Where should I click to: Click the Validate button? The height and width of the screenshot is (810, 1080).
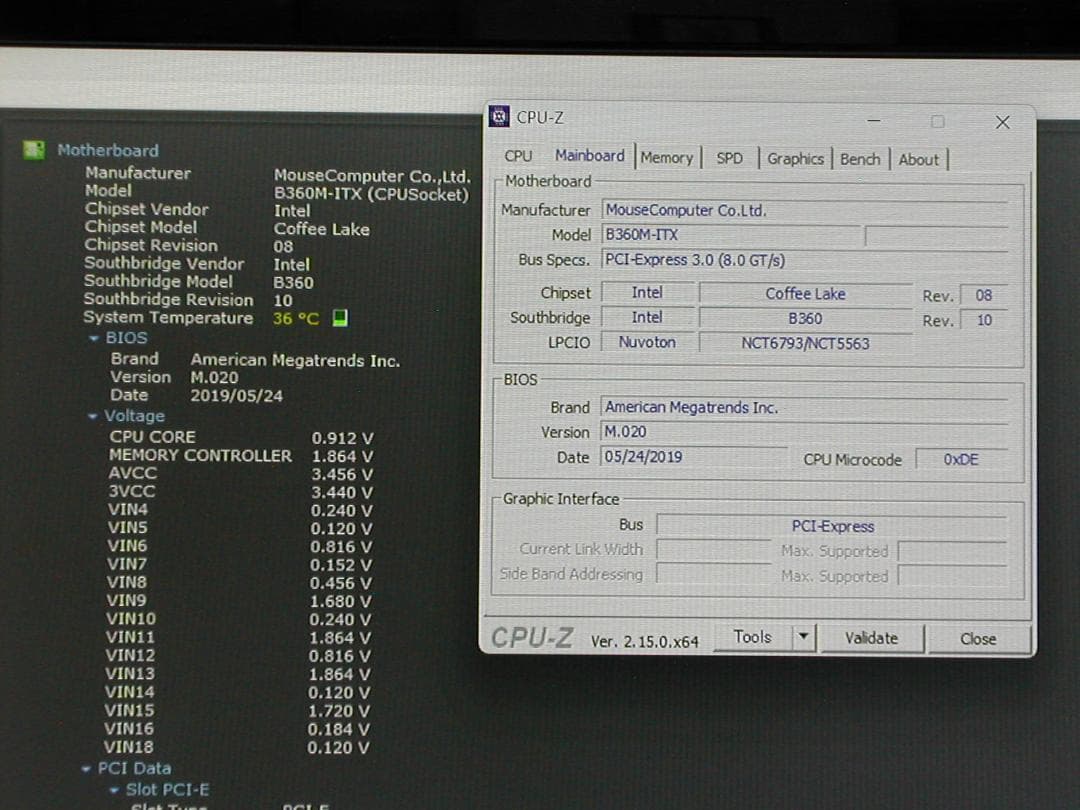pos(872,637)
